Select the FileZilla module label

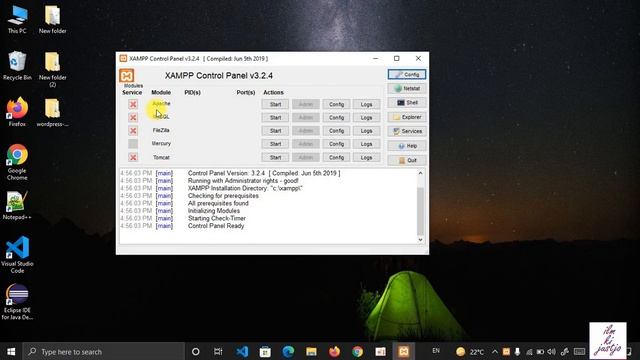pyautogui.click(x=161, y=130)
